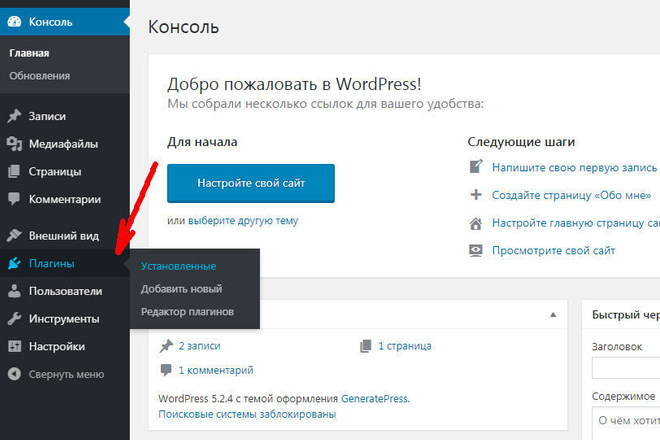Open the 1 страница link
The height and width of the screenshot is (440, 660).
[405, 346]
